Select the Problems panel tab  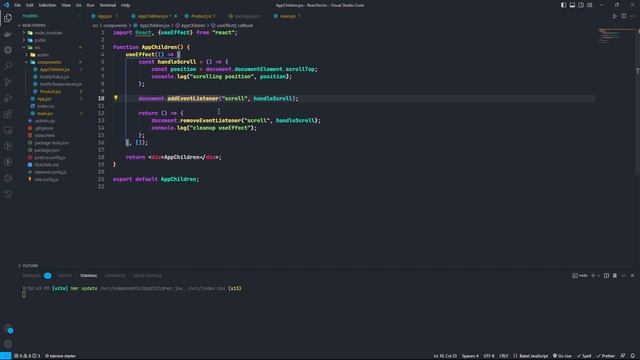(31, 276)
